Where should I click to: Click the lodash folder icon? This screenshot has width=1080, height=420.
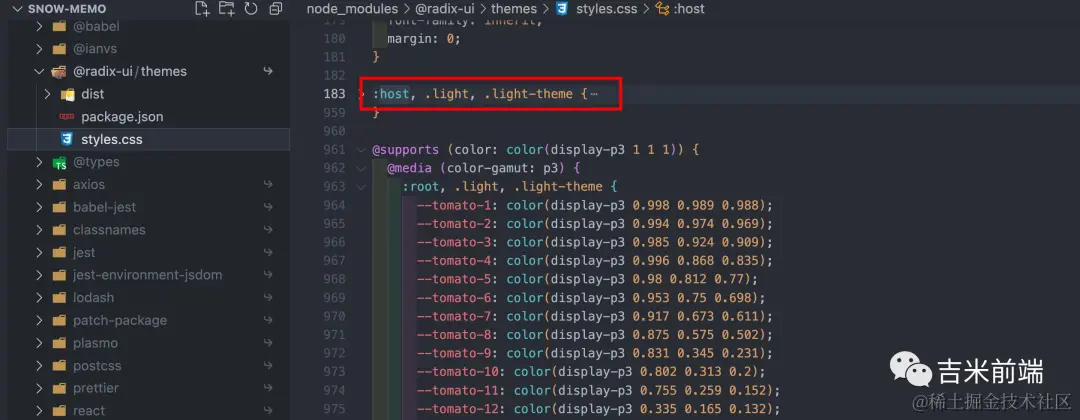point(59,297)
